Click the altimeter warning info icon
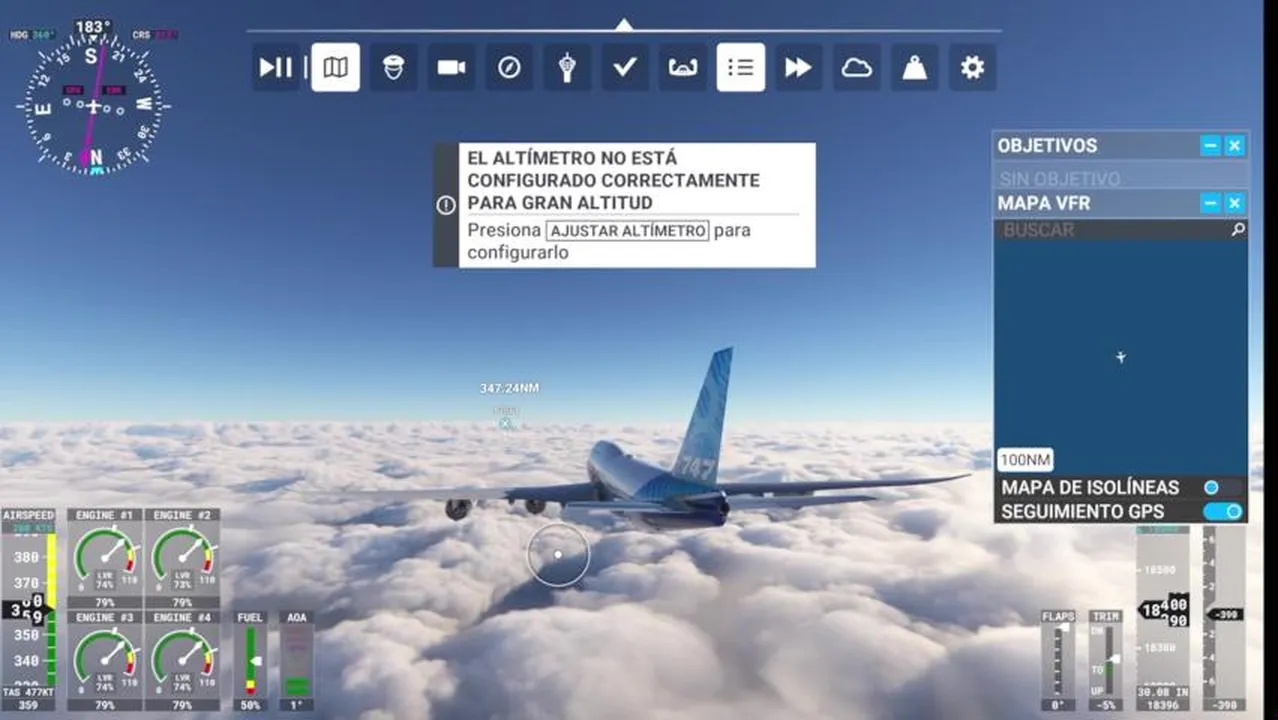Viewport: 1278px width, 720px height. 446,205
